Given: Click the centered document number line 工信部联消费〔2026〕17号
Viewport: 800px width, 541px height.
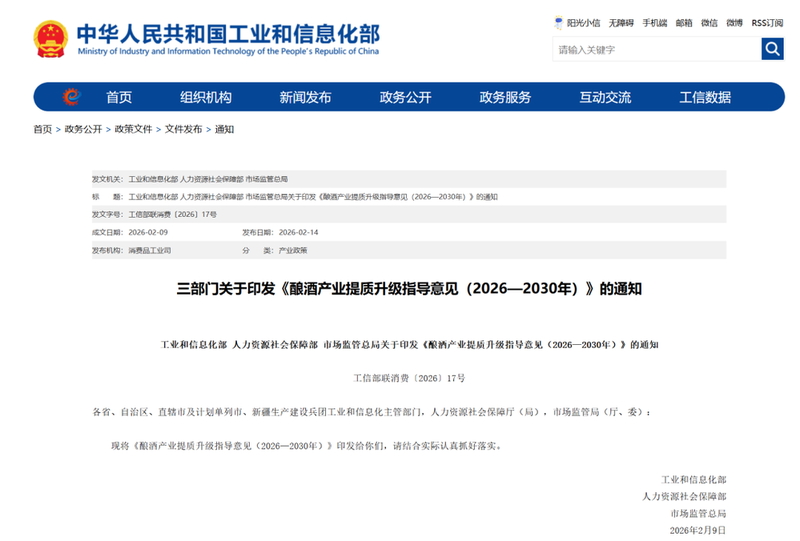Looking at the screenshot, I should click(x=409, y=378).
